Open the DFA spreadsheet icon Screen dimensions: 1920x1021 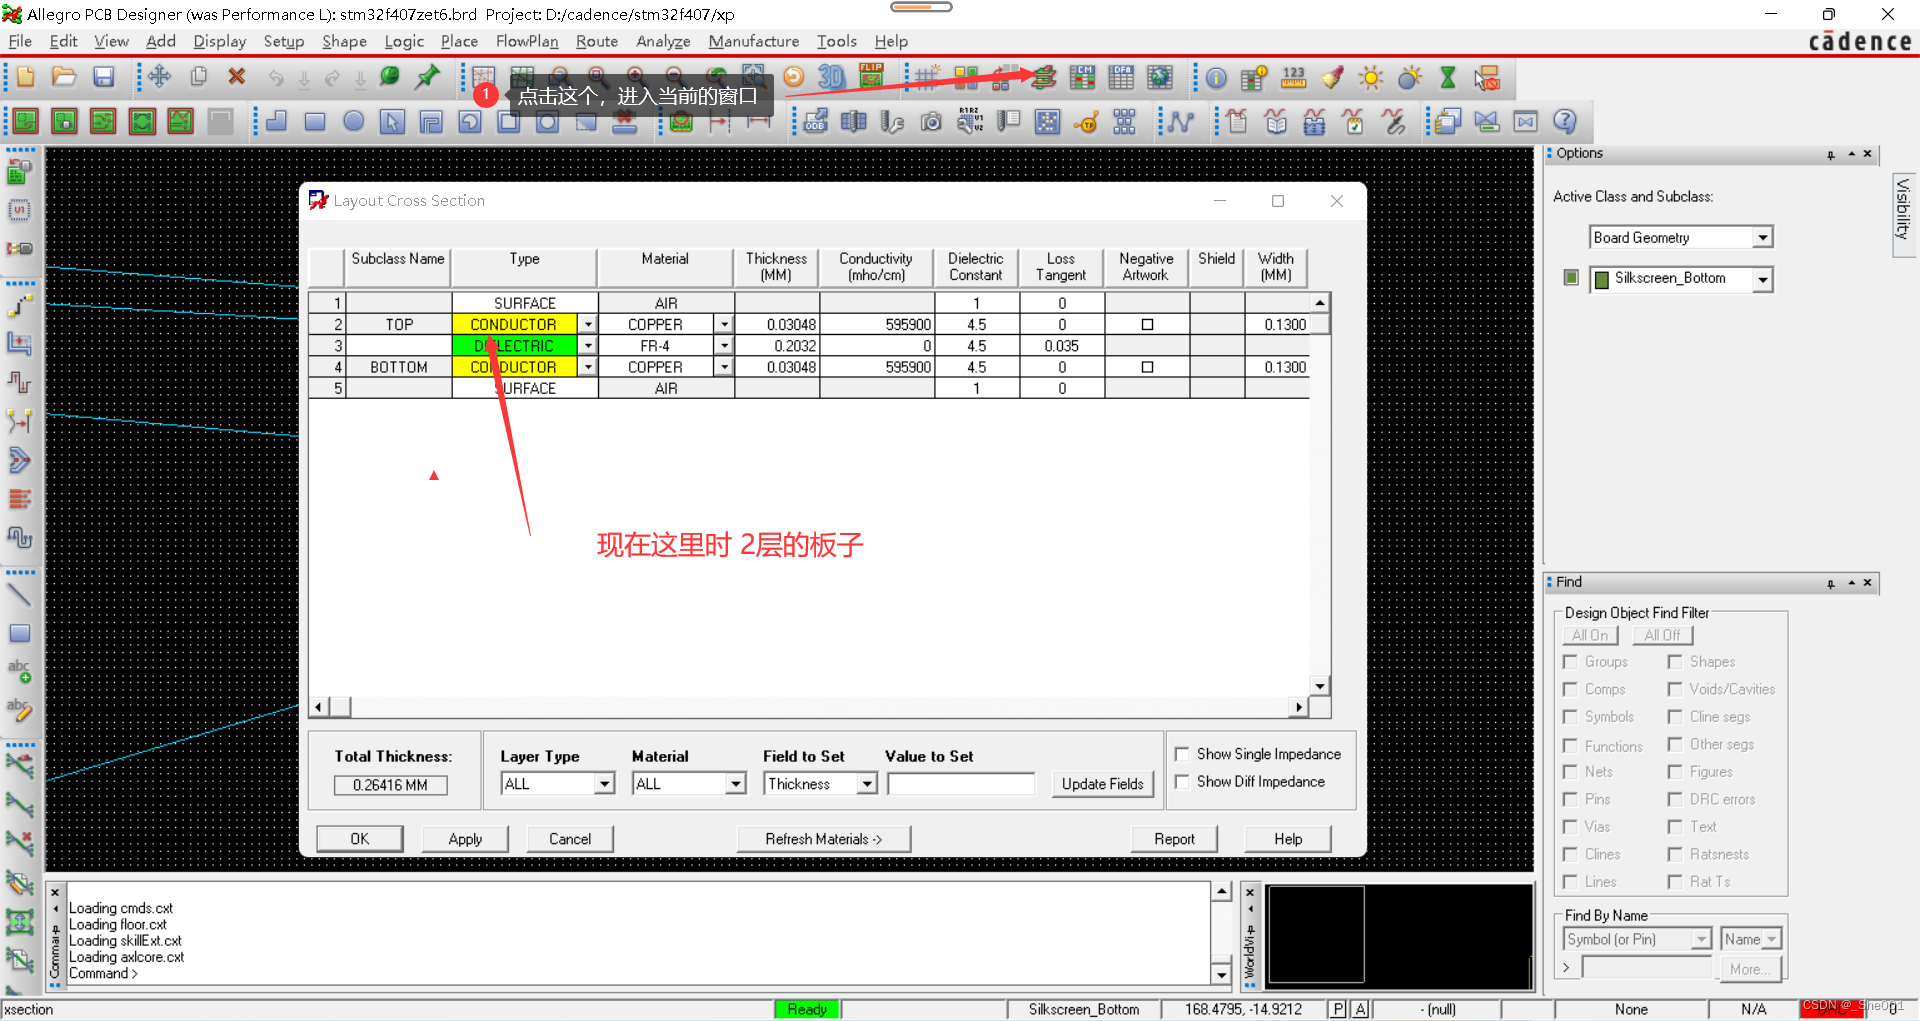[x=1121, y=77]
